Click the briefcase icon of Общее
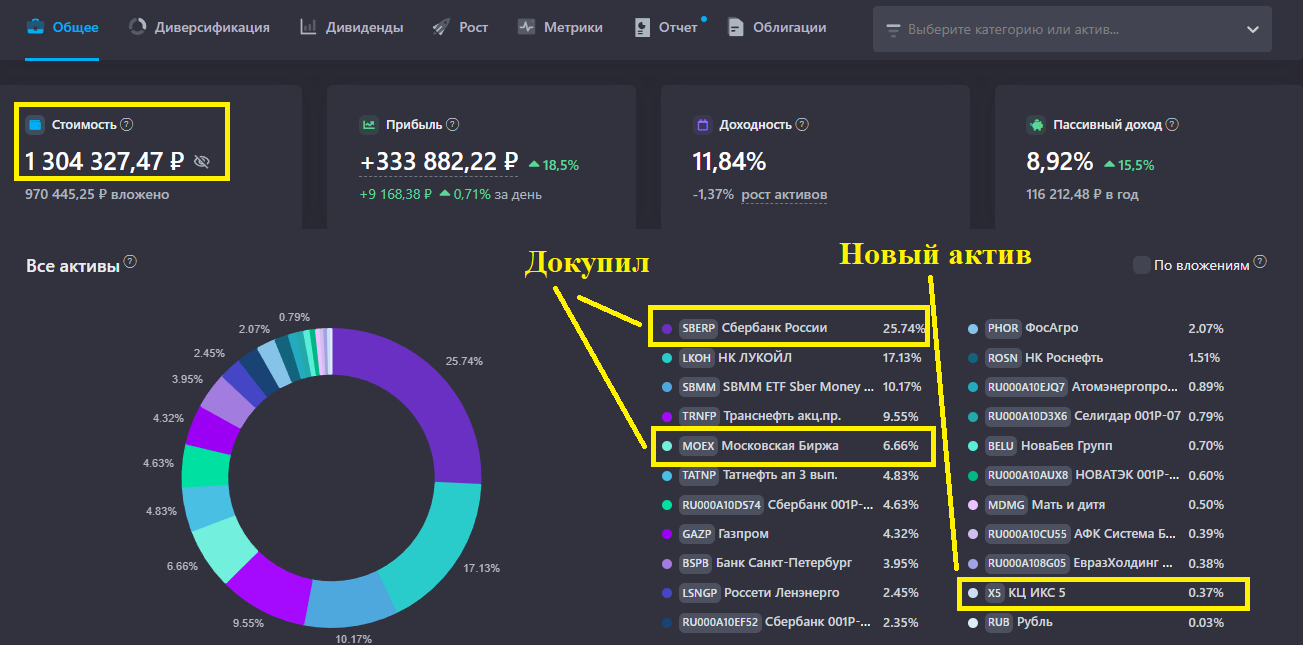The height and width of the screenshot is (645, 1303). click(35, 27)
